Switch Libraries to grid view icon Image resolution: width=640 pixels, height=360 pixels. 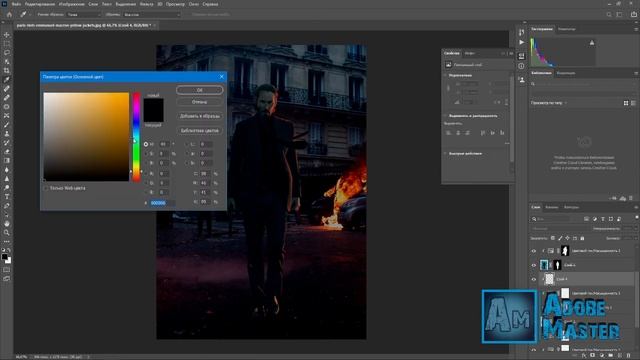(x=626, y=103)
